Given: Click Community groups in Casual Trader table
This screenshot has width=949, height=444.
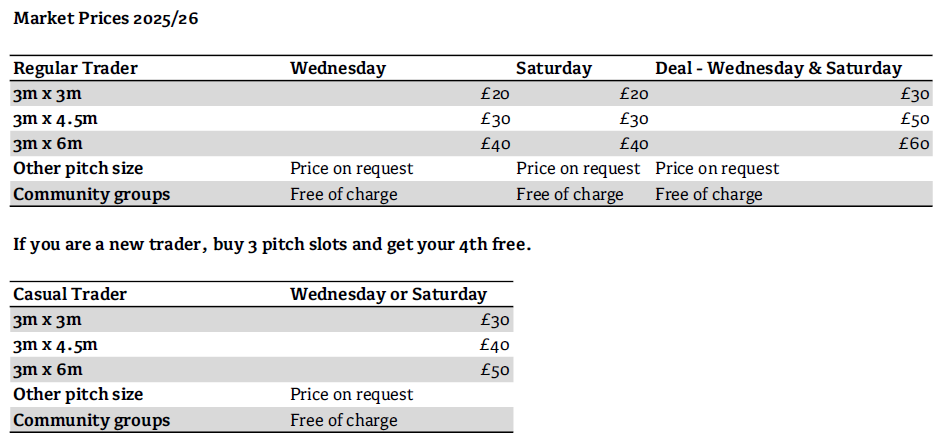Looking at the screenshot, I should (x=91, y=420).
